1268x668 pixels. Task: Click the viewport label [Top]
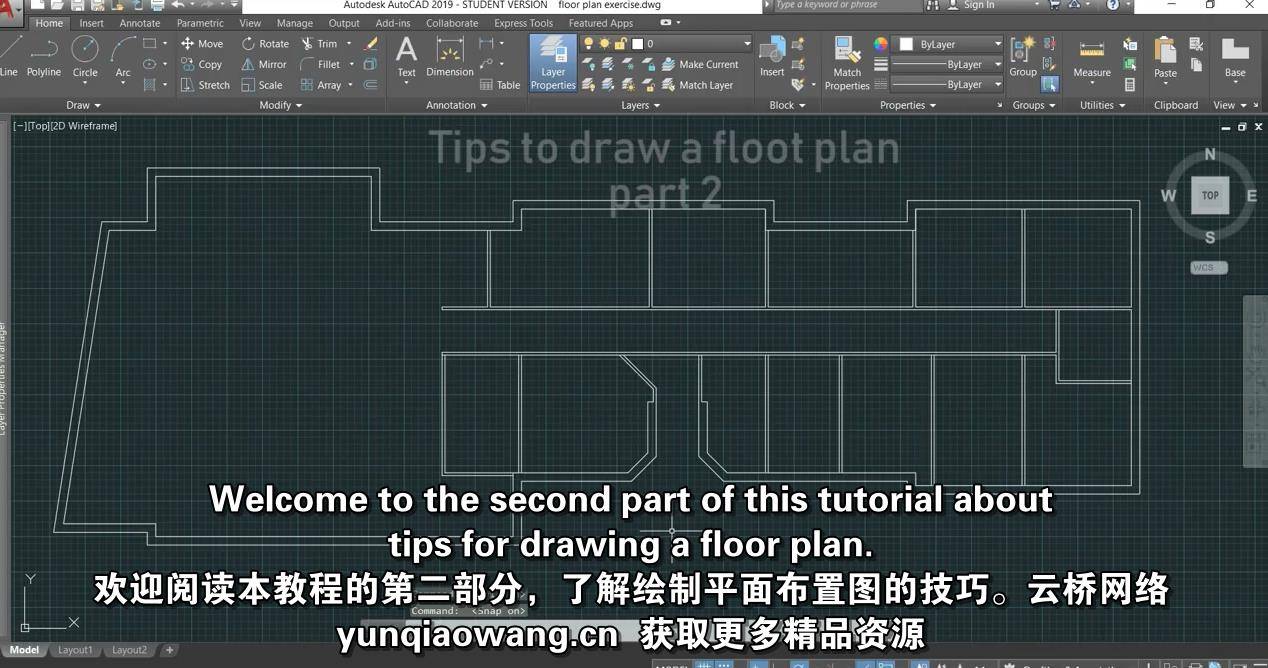point(39,126)
